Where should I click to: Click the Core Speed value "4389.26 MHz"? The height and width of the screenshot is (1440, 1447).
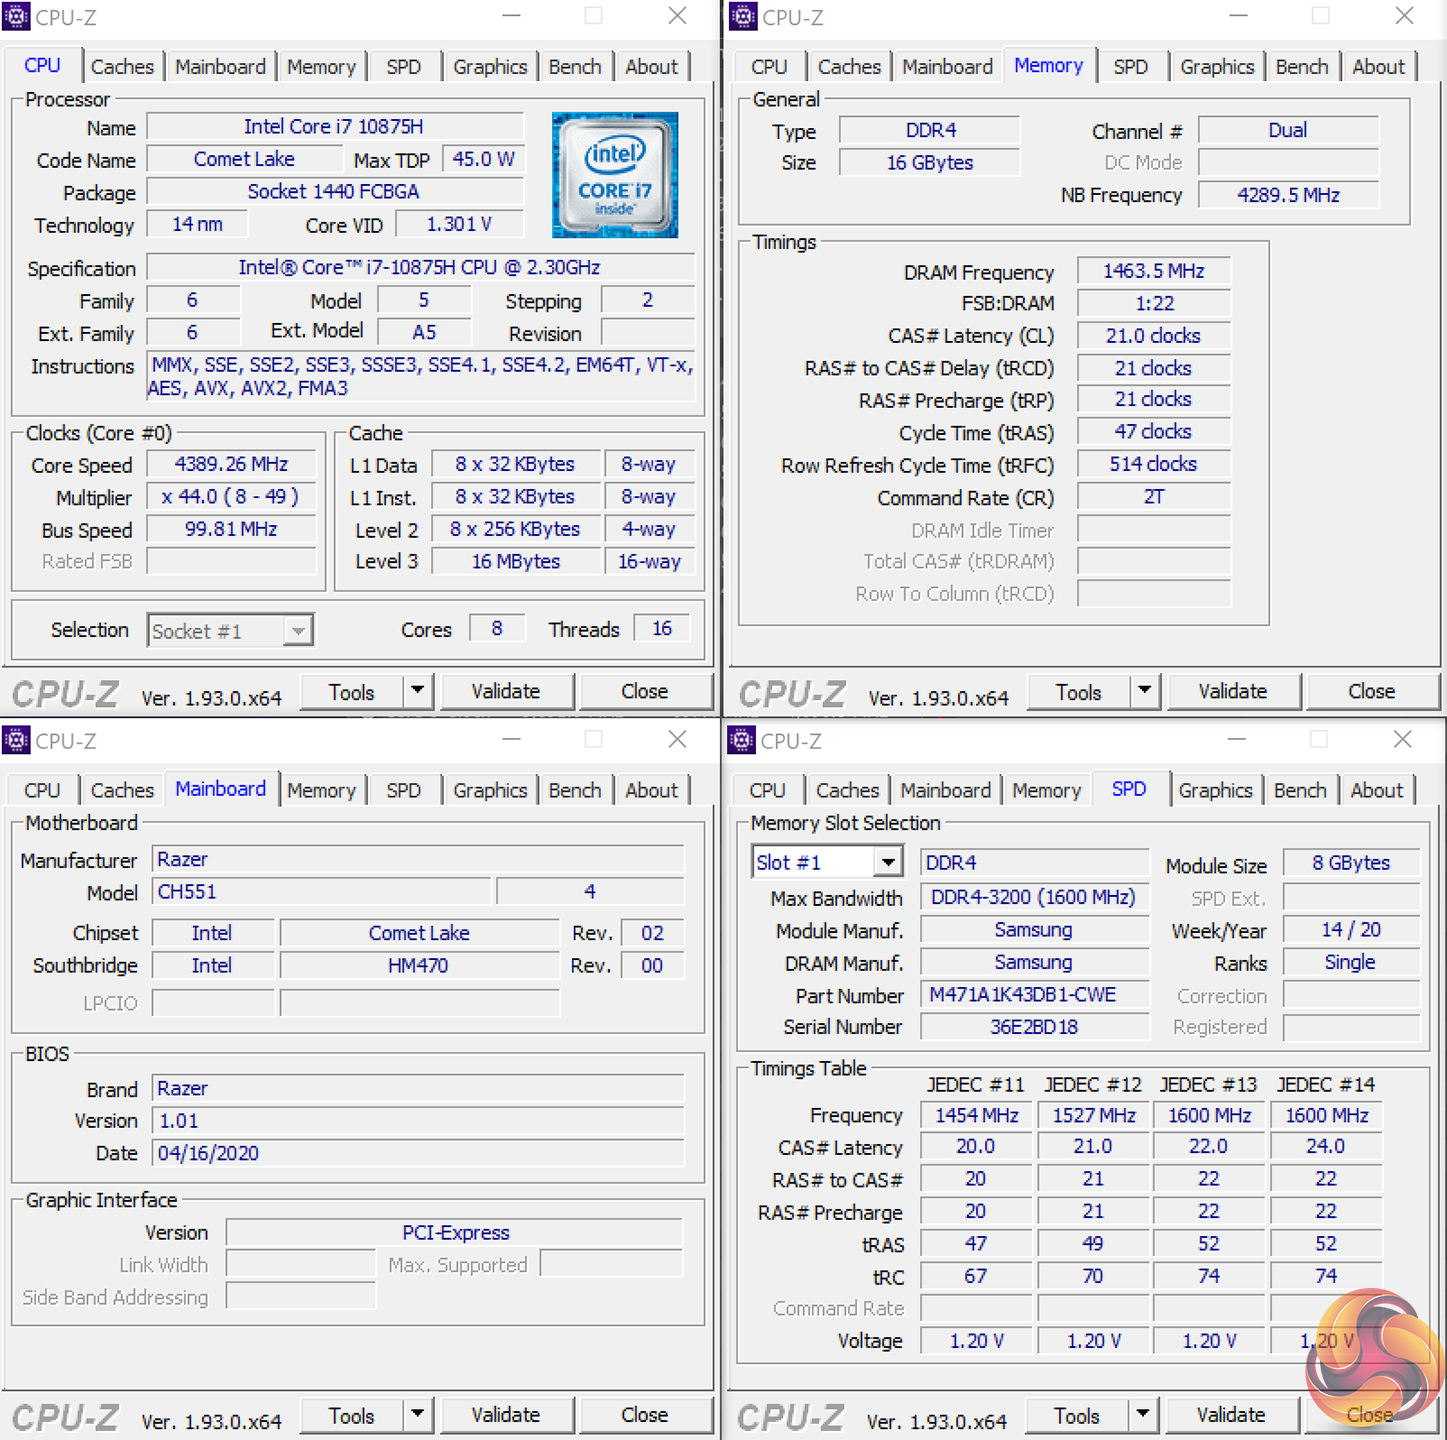[231, 465]
